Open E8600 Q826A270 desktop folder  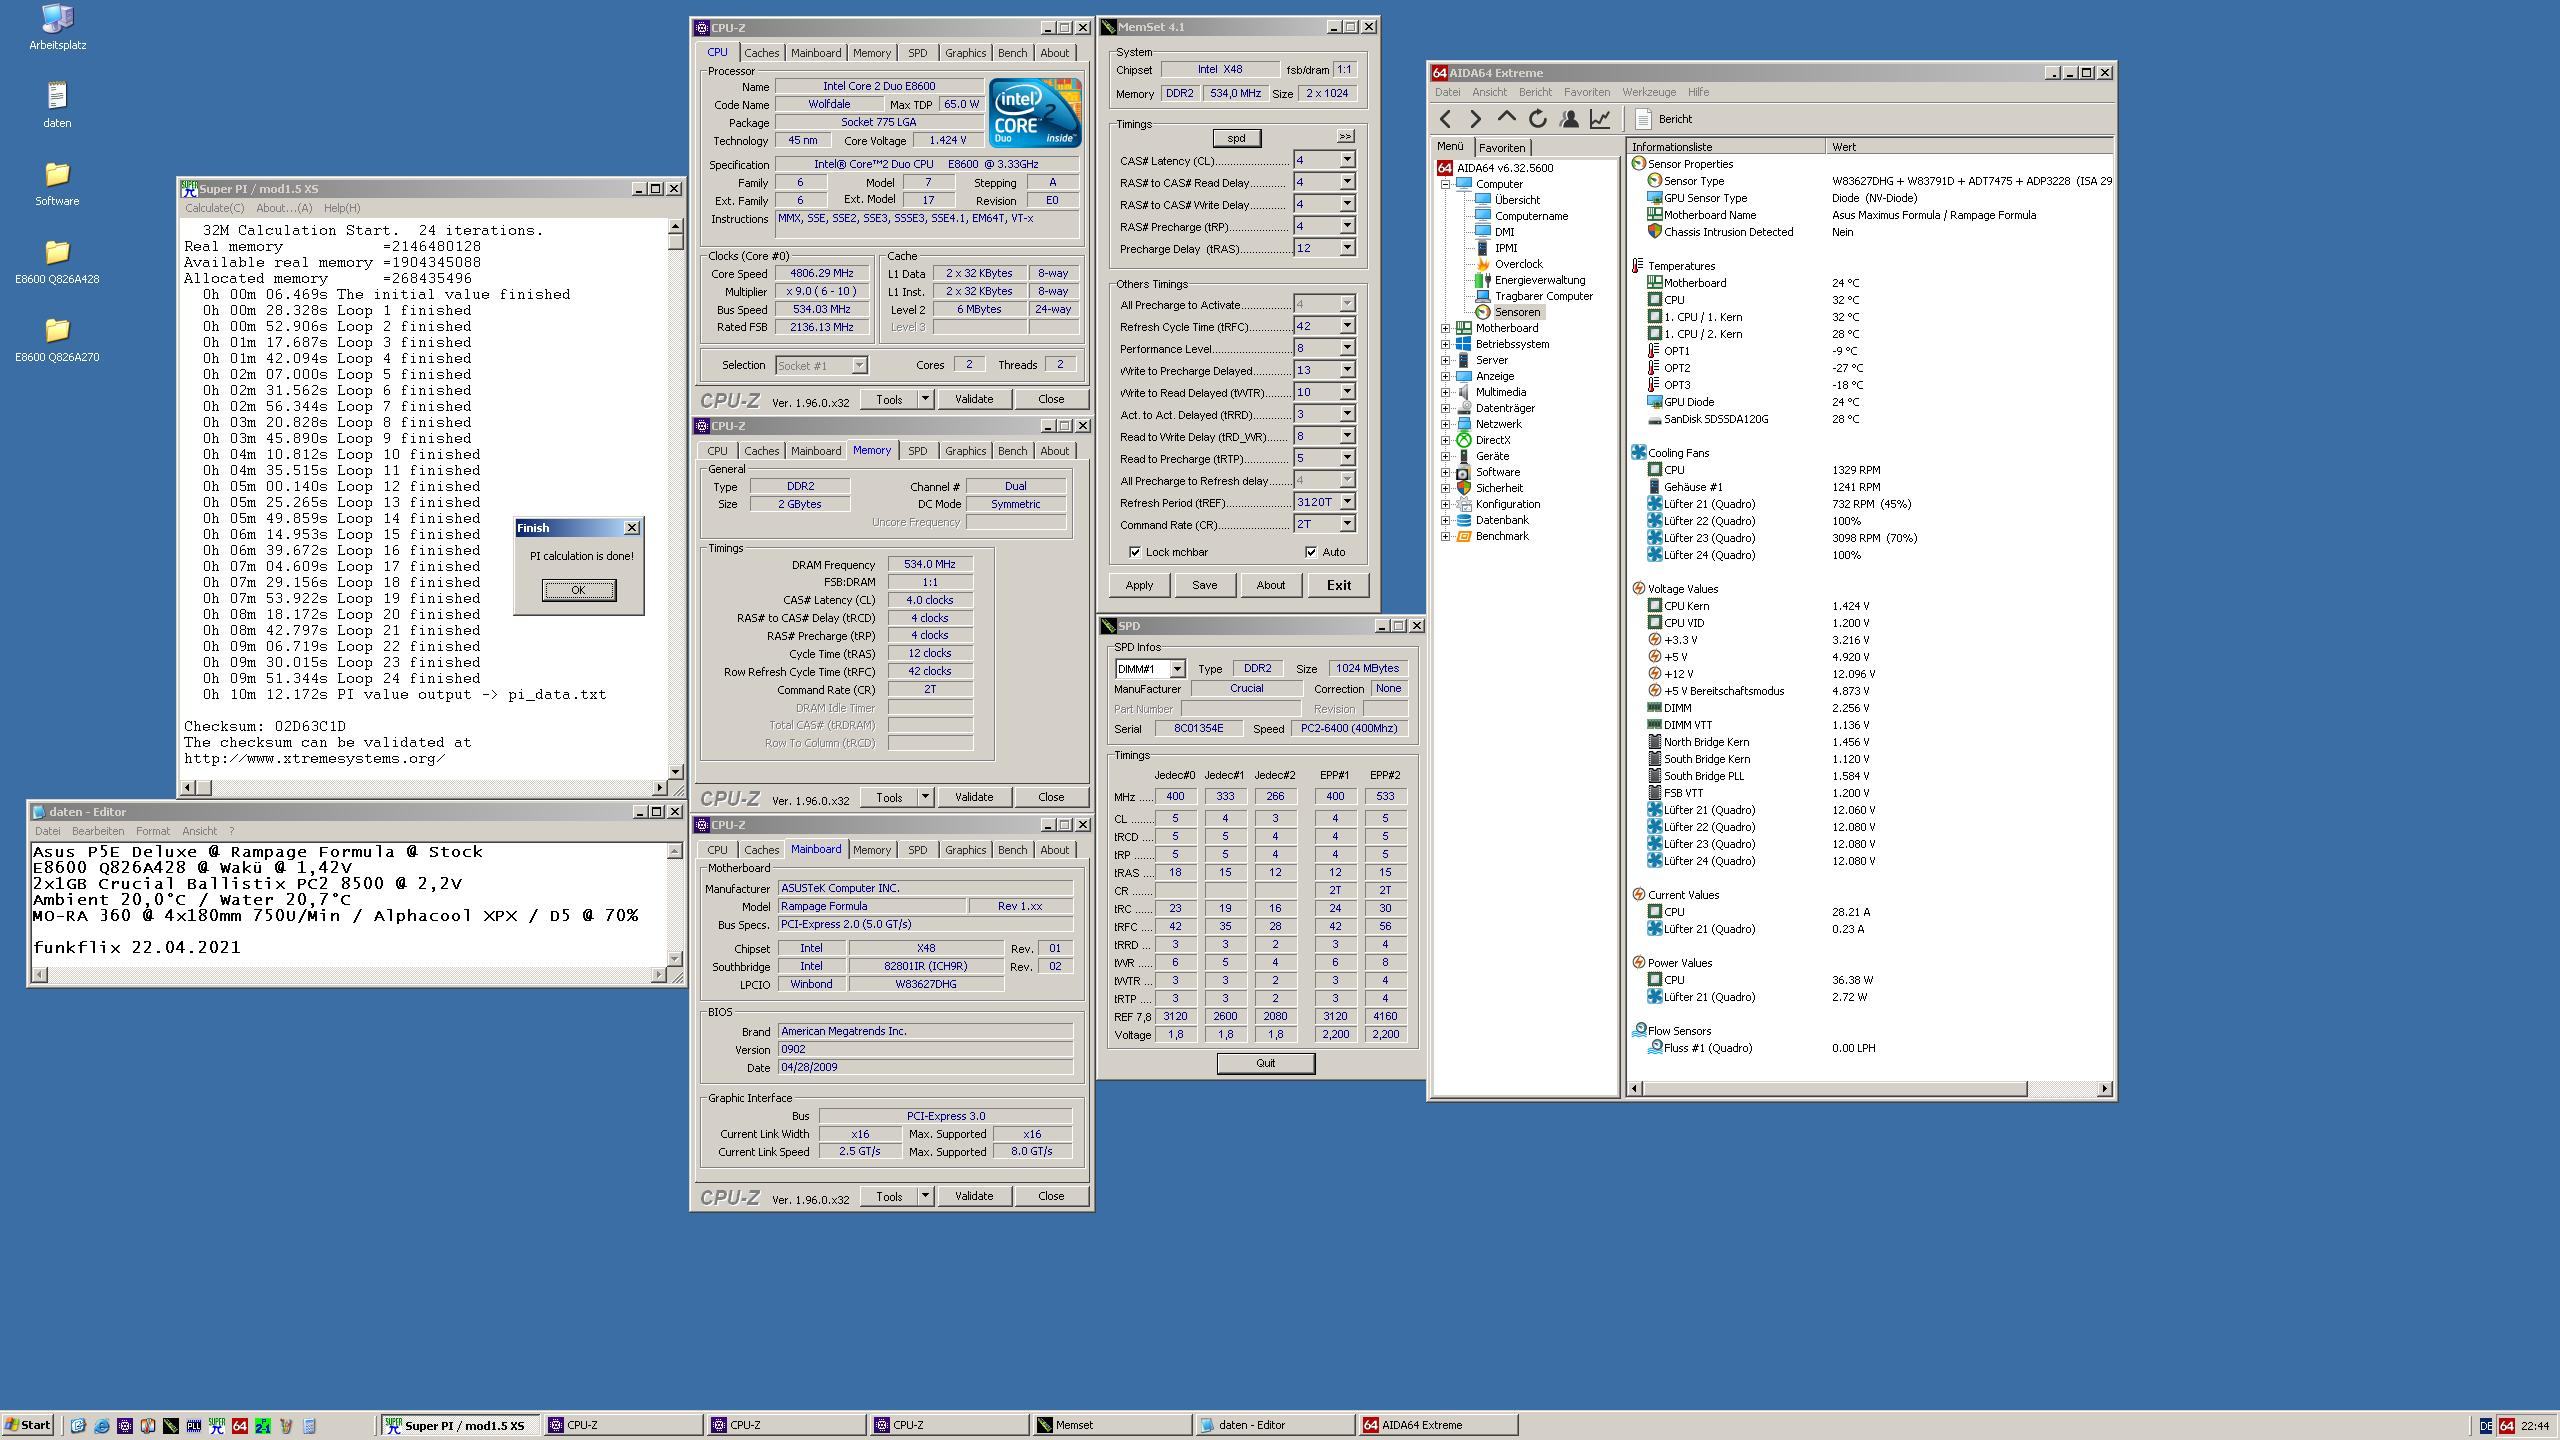tap(57, 339)
